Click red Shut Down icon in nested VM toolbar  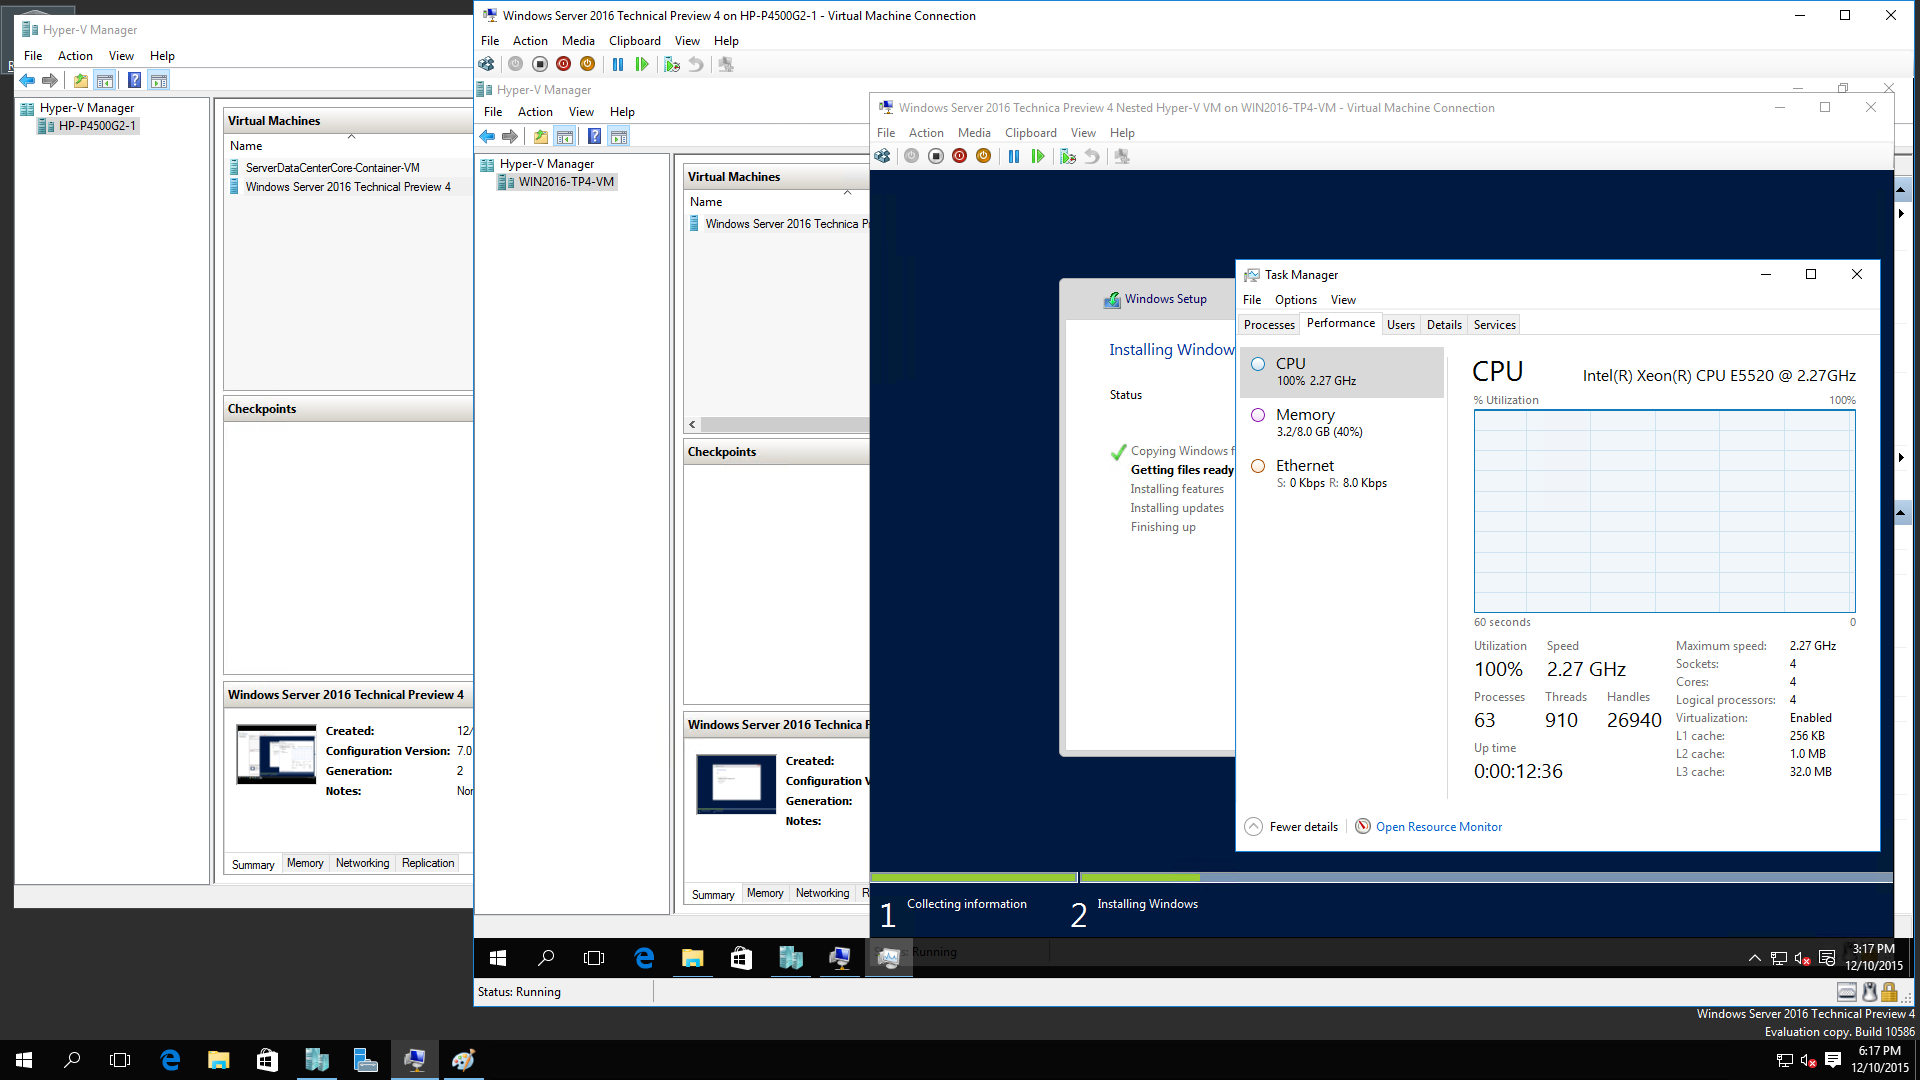click(959, 156)
